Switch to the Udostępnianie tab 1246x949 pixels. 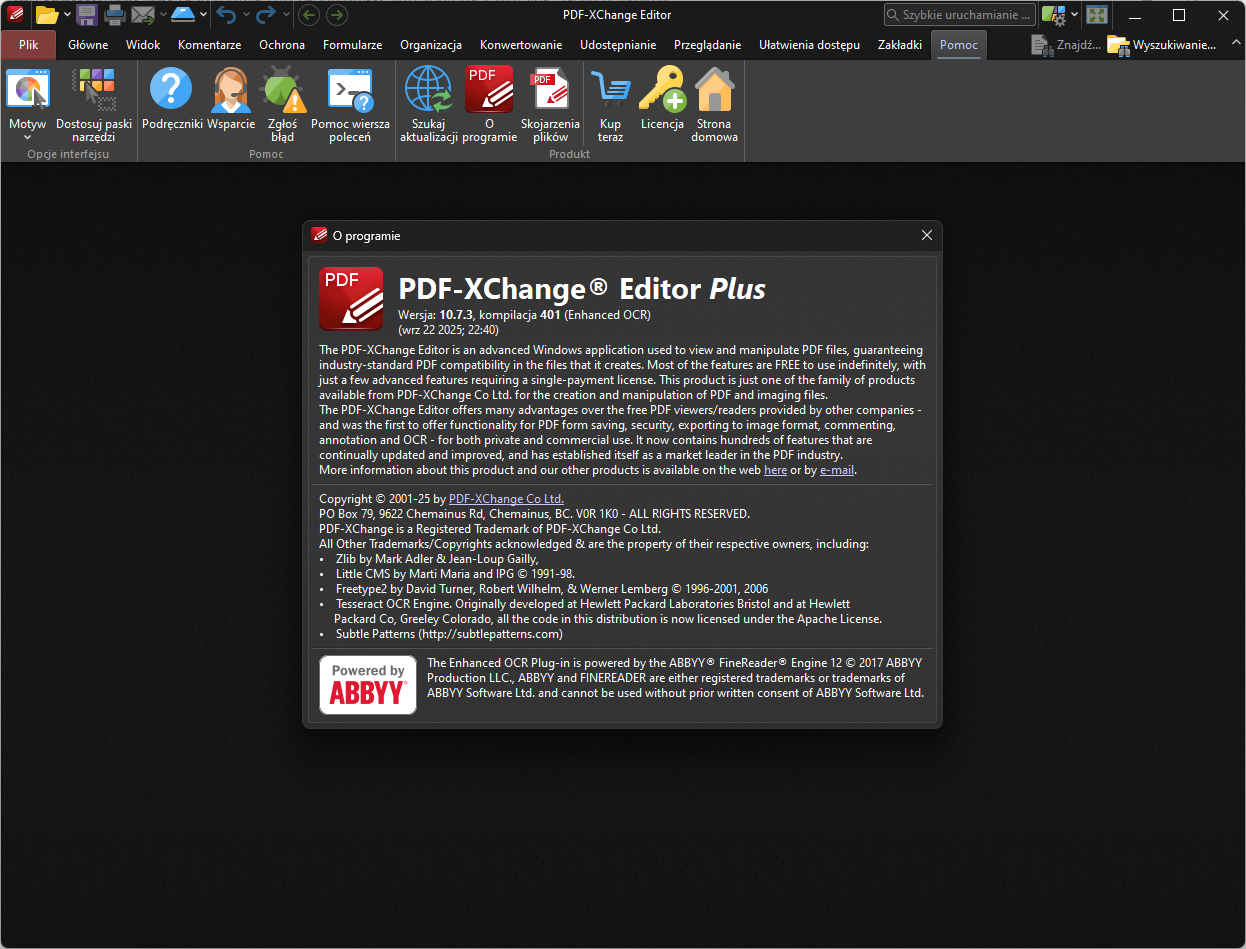point(618,44)
